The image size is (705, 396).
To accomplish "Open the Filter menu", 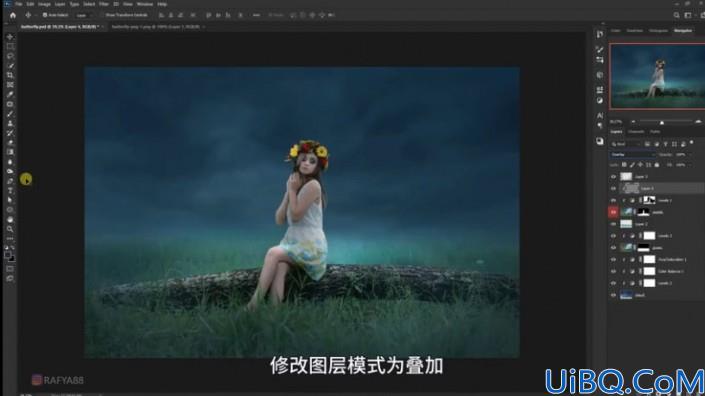I will (104, 4).
